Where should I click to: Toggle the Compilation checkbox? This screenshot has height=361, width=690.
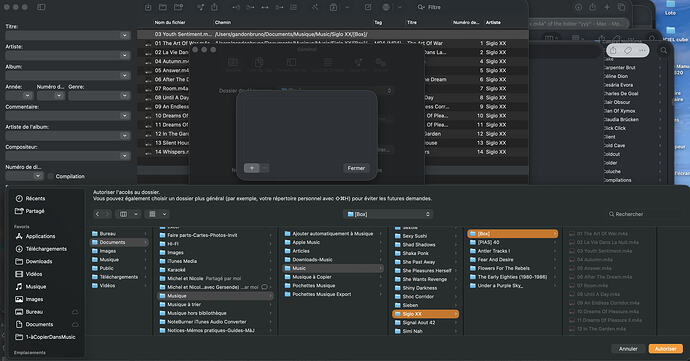[51, 176]
